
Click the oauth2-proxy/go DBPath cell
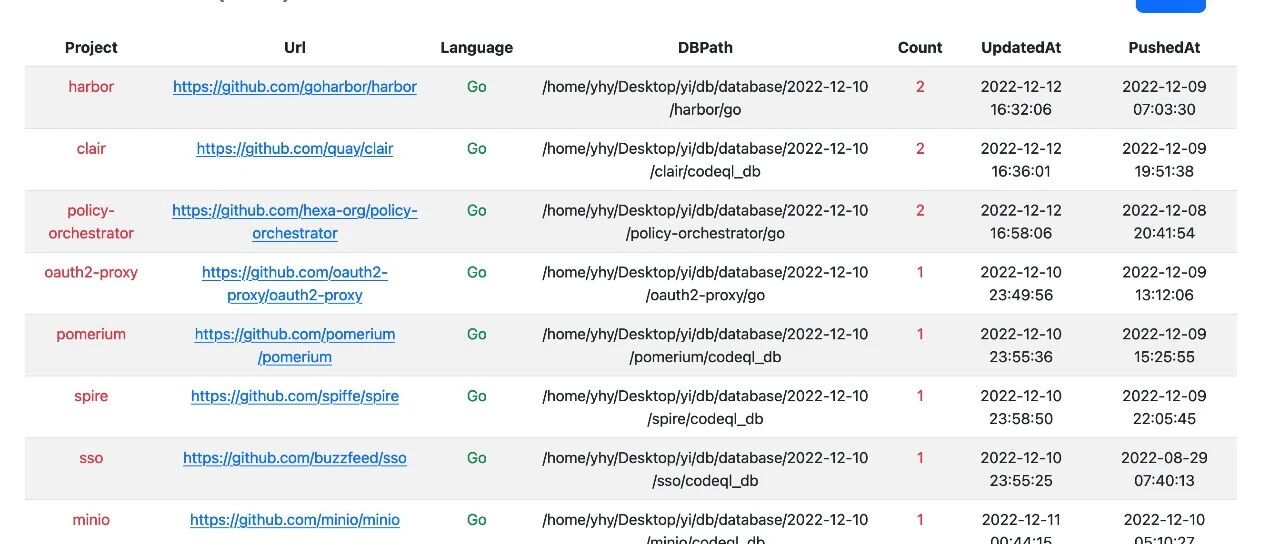click(705, 284)
